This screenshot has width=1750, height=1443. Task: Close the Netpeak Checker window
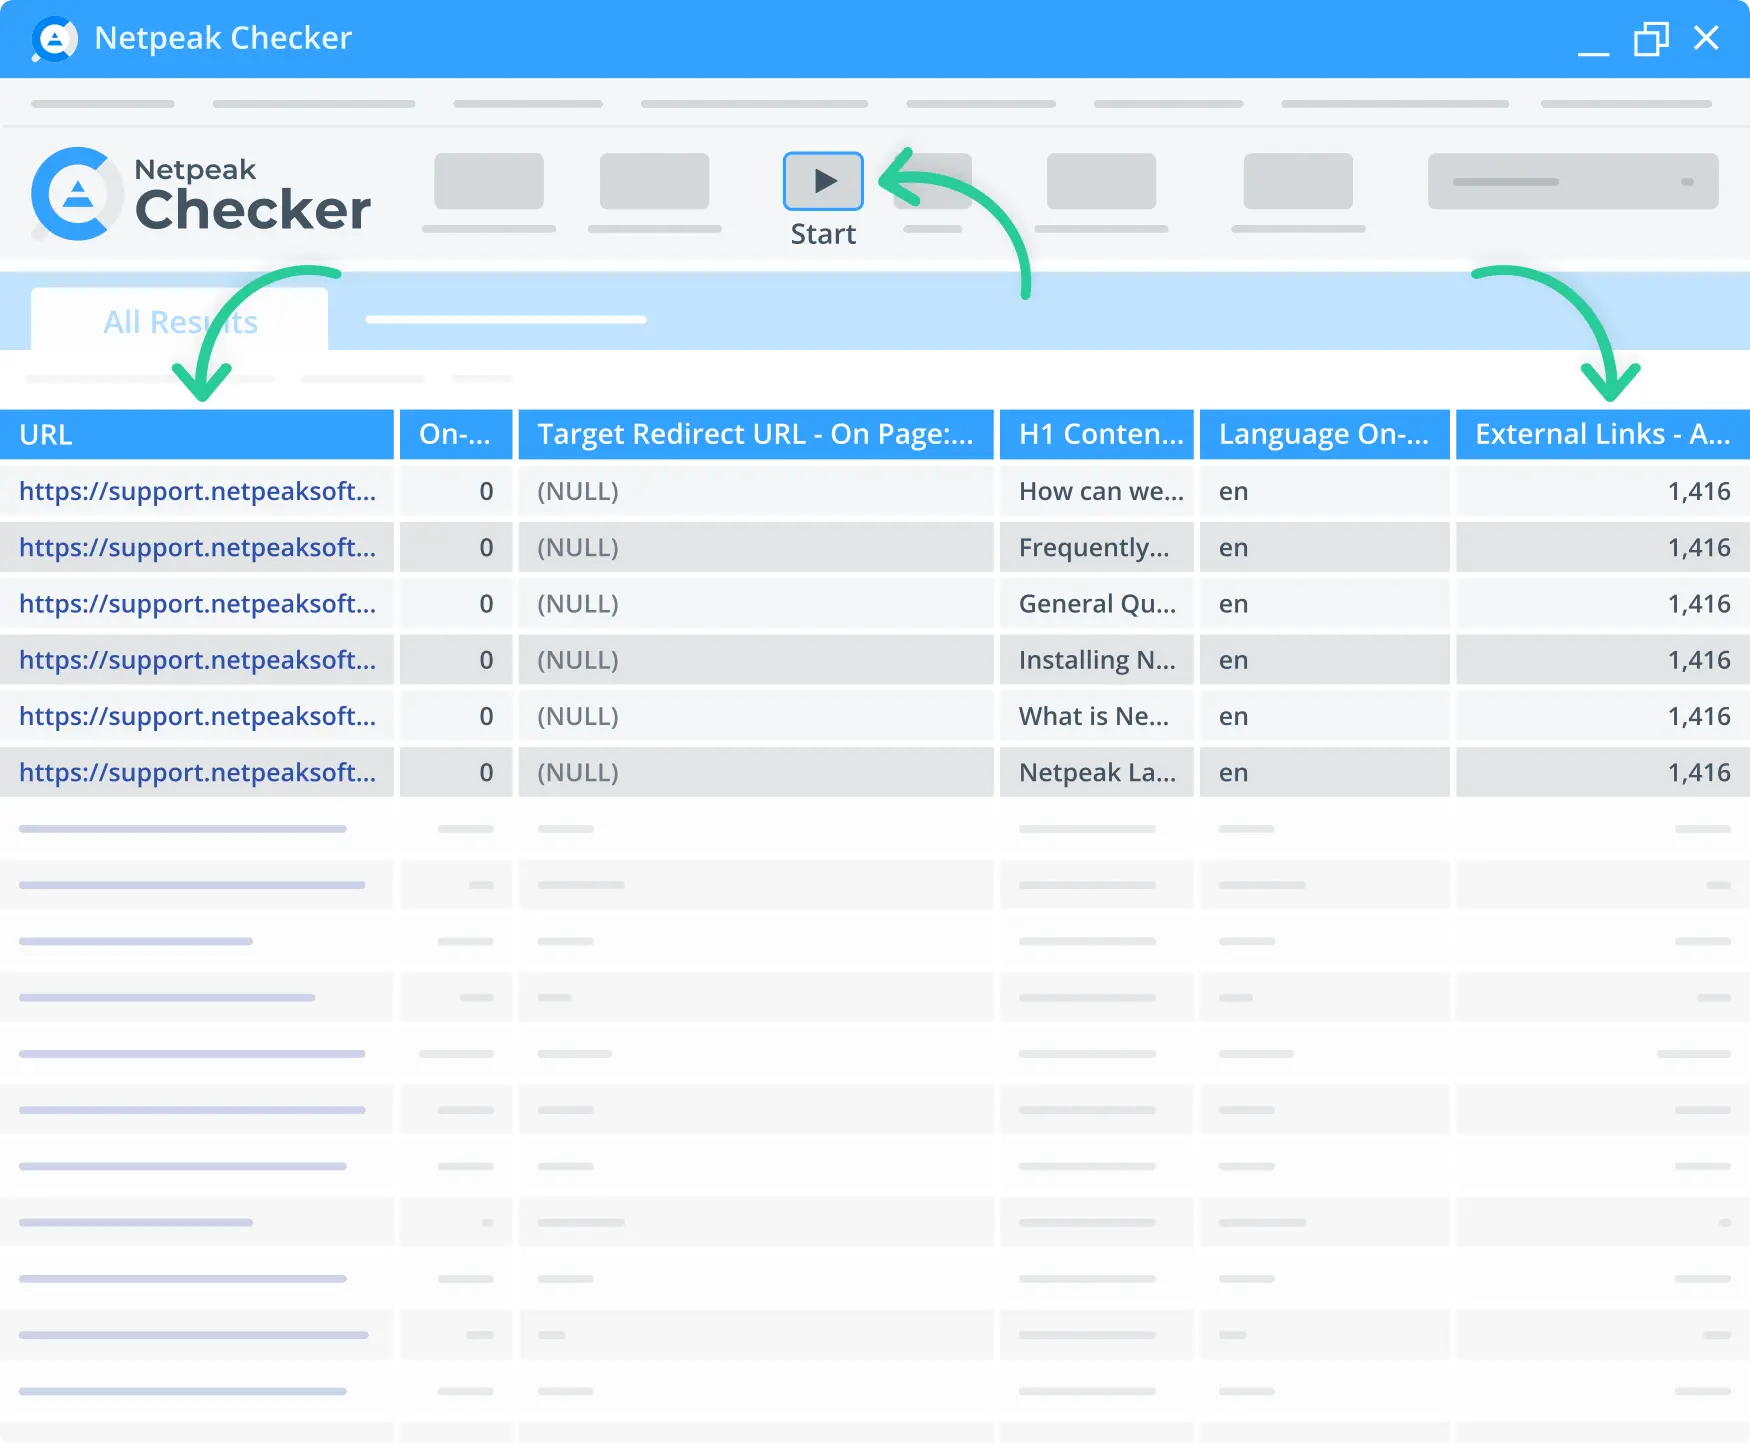coord(1706,38)
